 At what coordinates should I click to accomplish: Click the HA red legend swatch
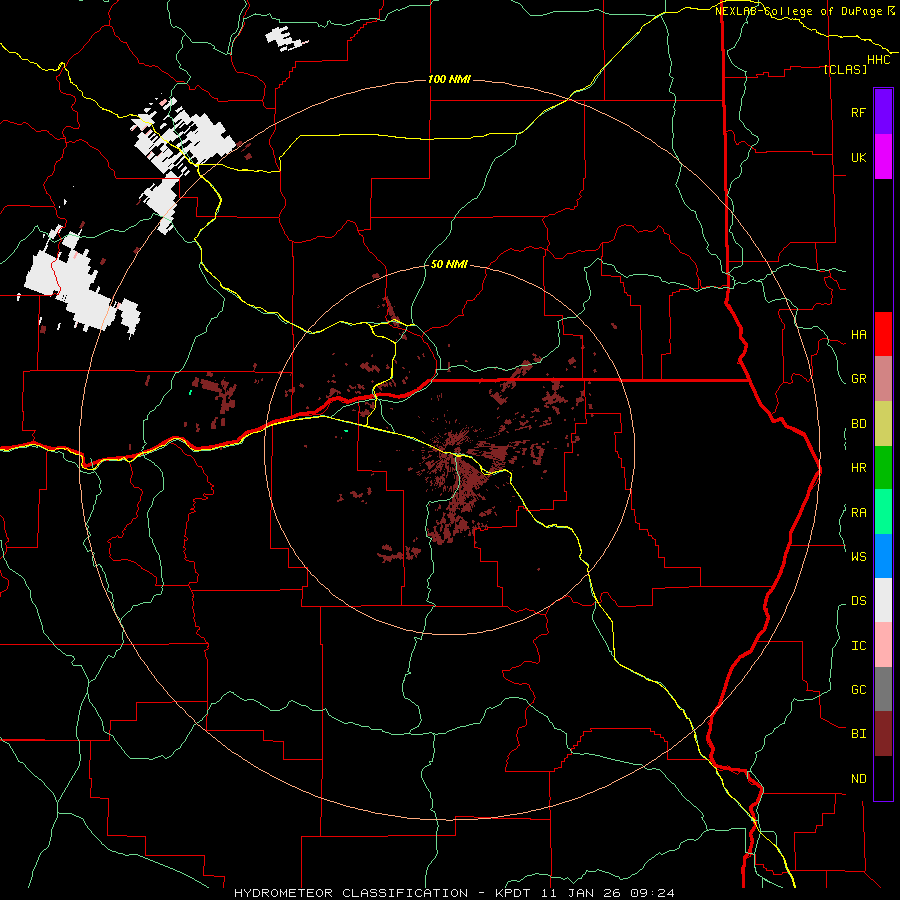(x=883, y=334)
